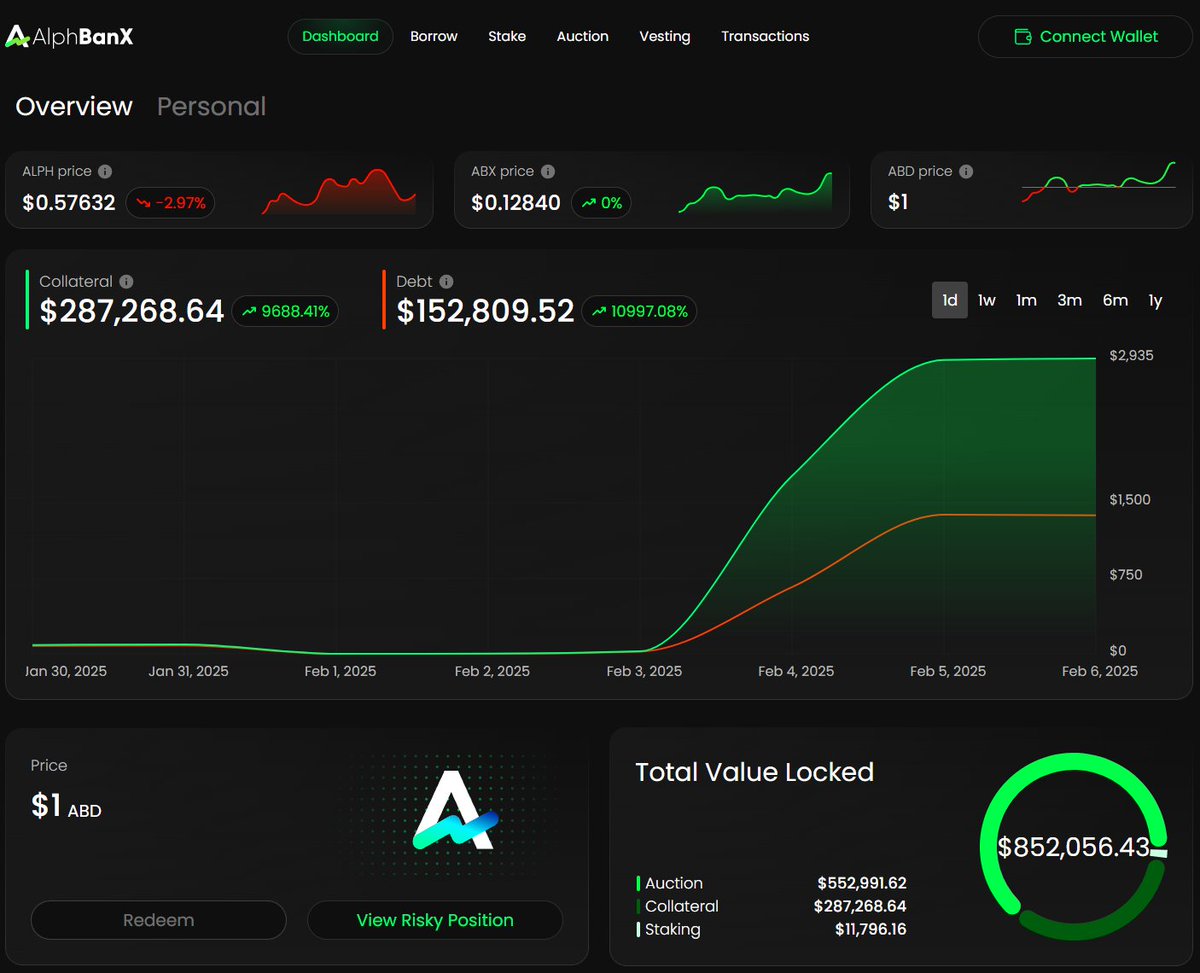Click the ALPH -2.97% change badge
This screenshot has height=973, width=1200.
[x=170, y=203]
